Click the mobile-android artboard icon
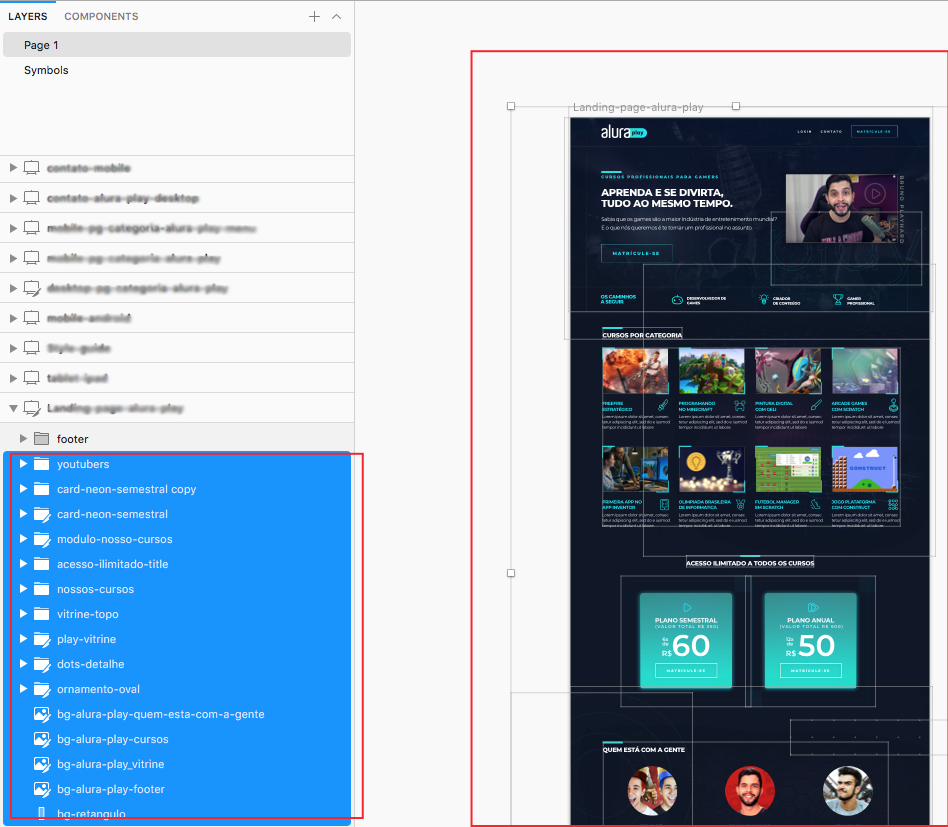This screenshot has width=948, height=827. [31, 318]
